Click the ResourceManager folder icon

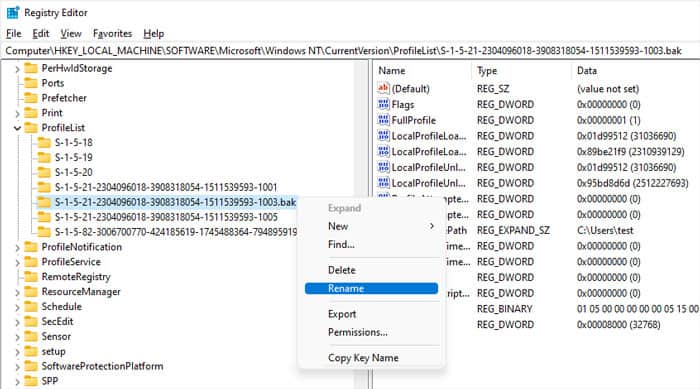click(x=31, y=292)
